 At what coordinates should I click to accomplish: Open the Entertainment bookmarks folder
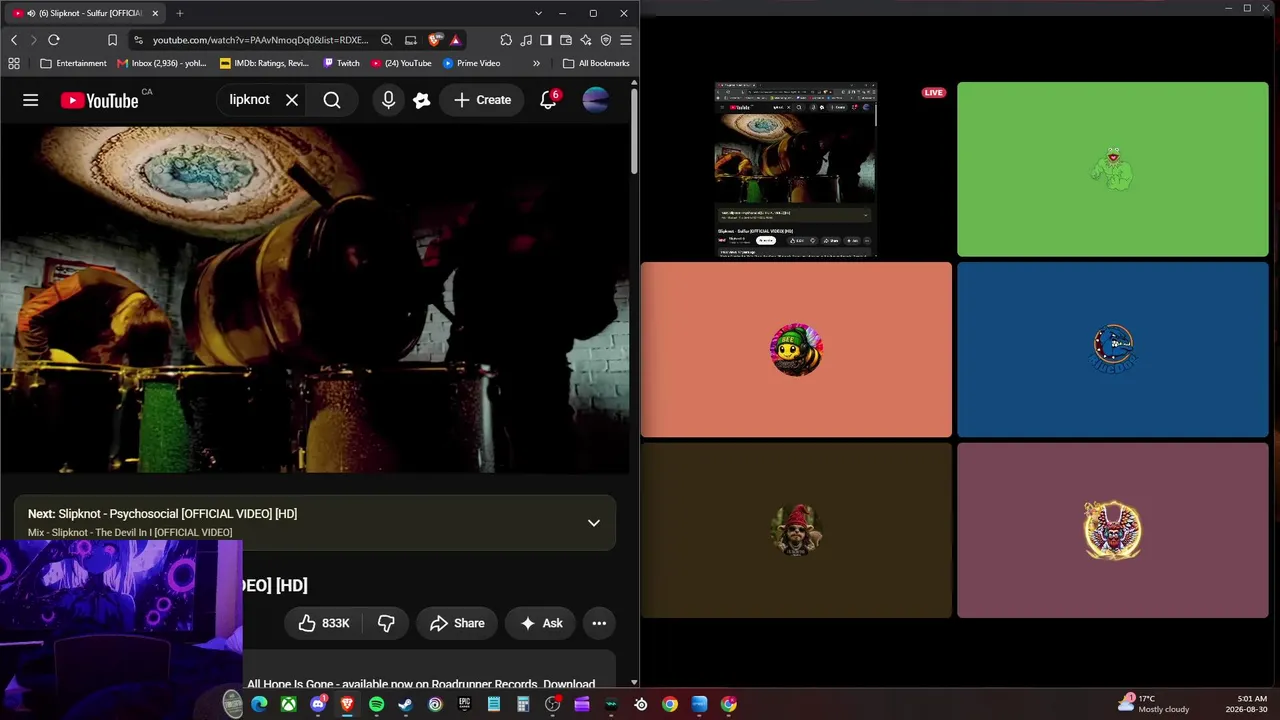[73, 63]
